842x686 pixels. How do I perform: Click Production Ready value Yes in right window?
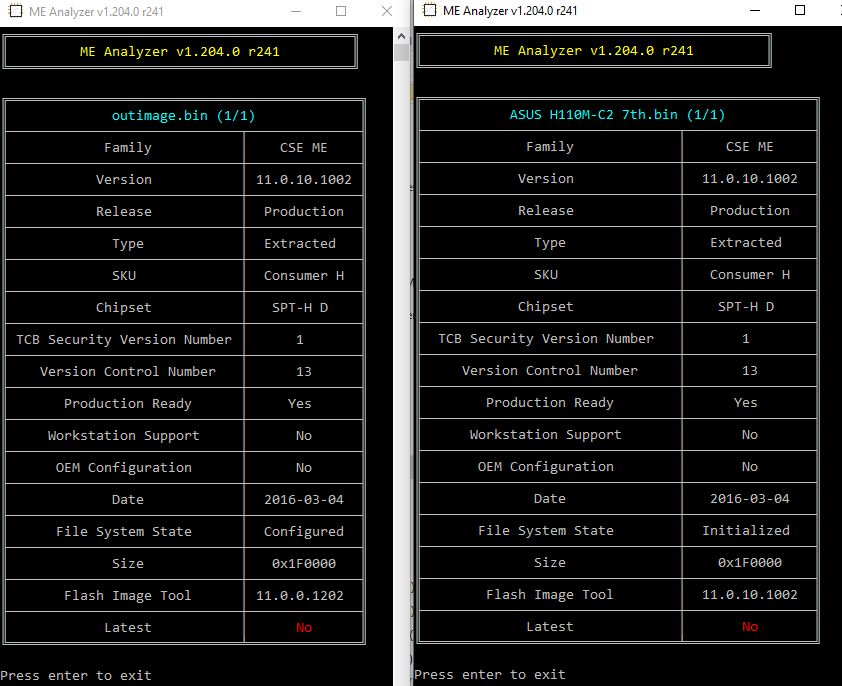click(746, 402)
